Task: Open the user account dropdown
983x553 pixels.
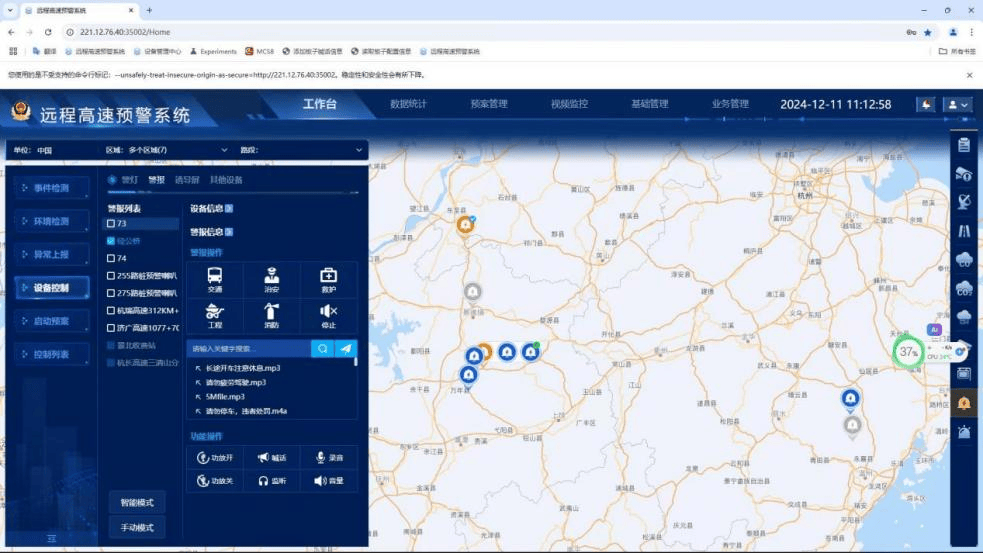Action: (x=958, y=104)
